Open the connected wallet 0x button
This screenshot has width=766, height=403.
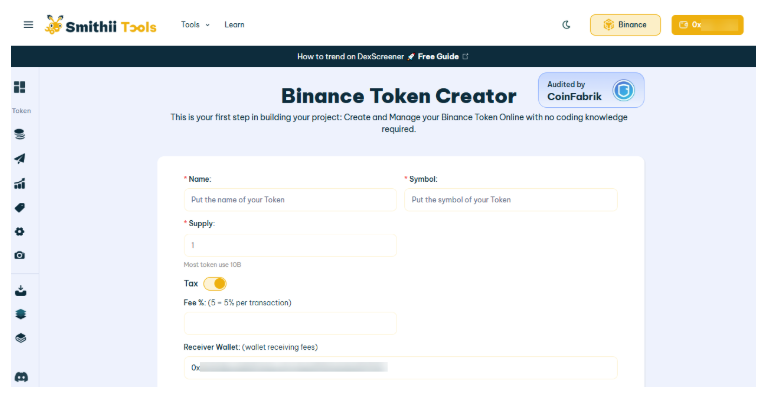pos(706,25)
